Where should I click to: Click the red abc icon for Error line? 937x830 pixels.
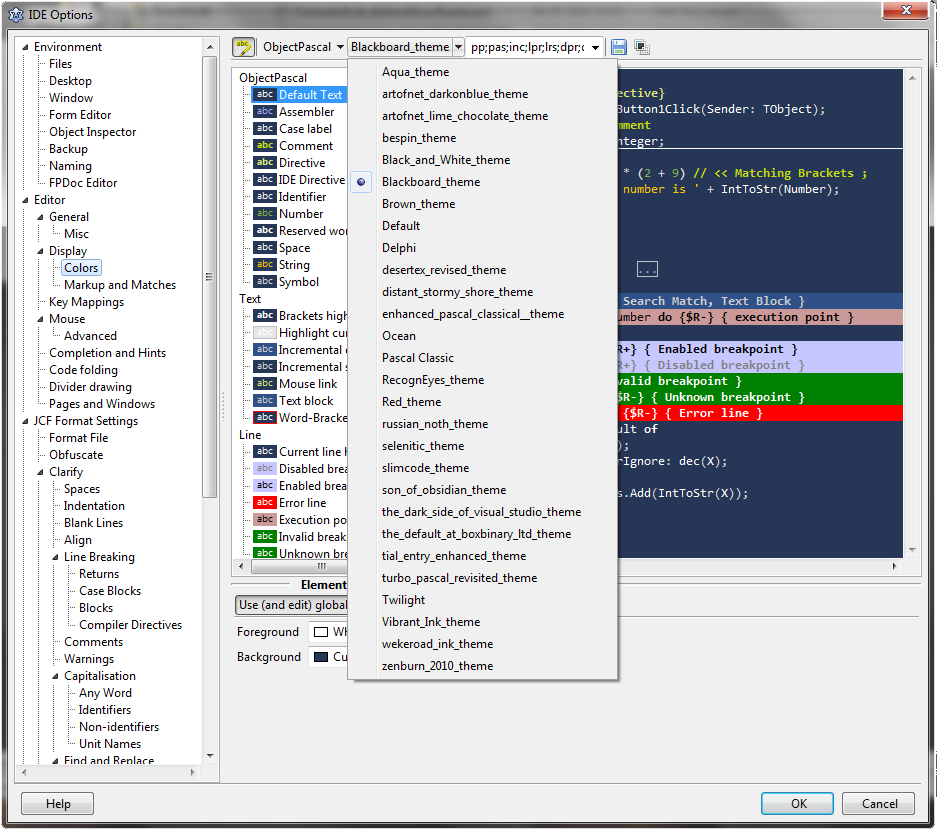click(x=265, y=503)
